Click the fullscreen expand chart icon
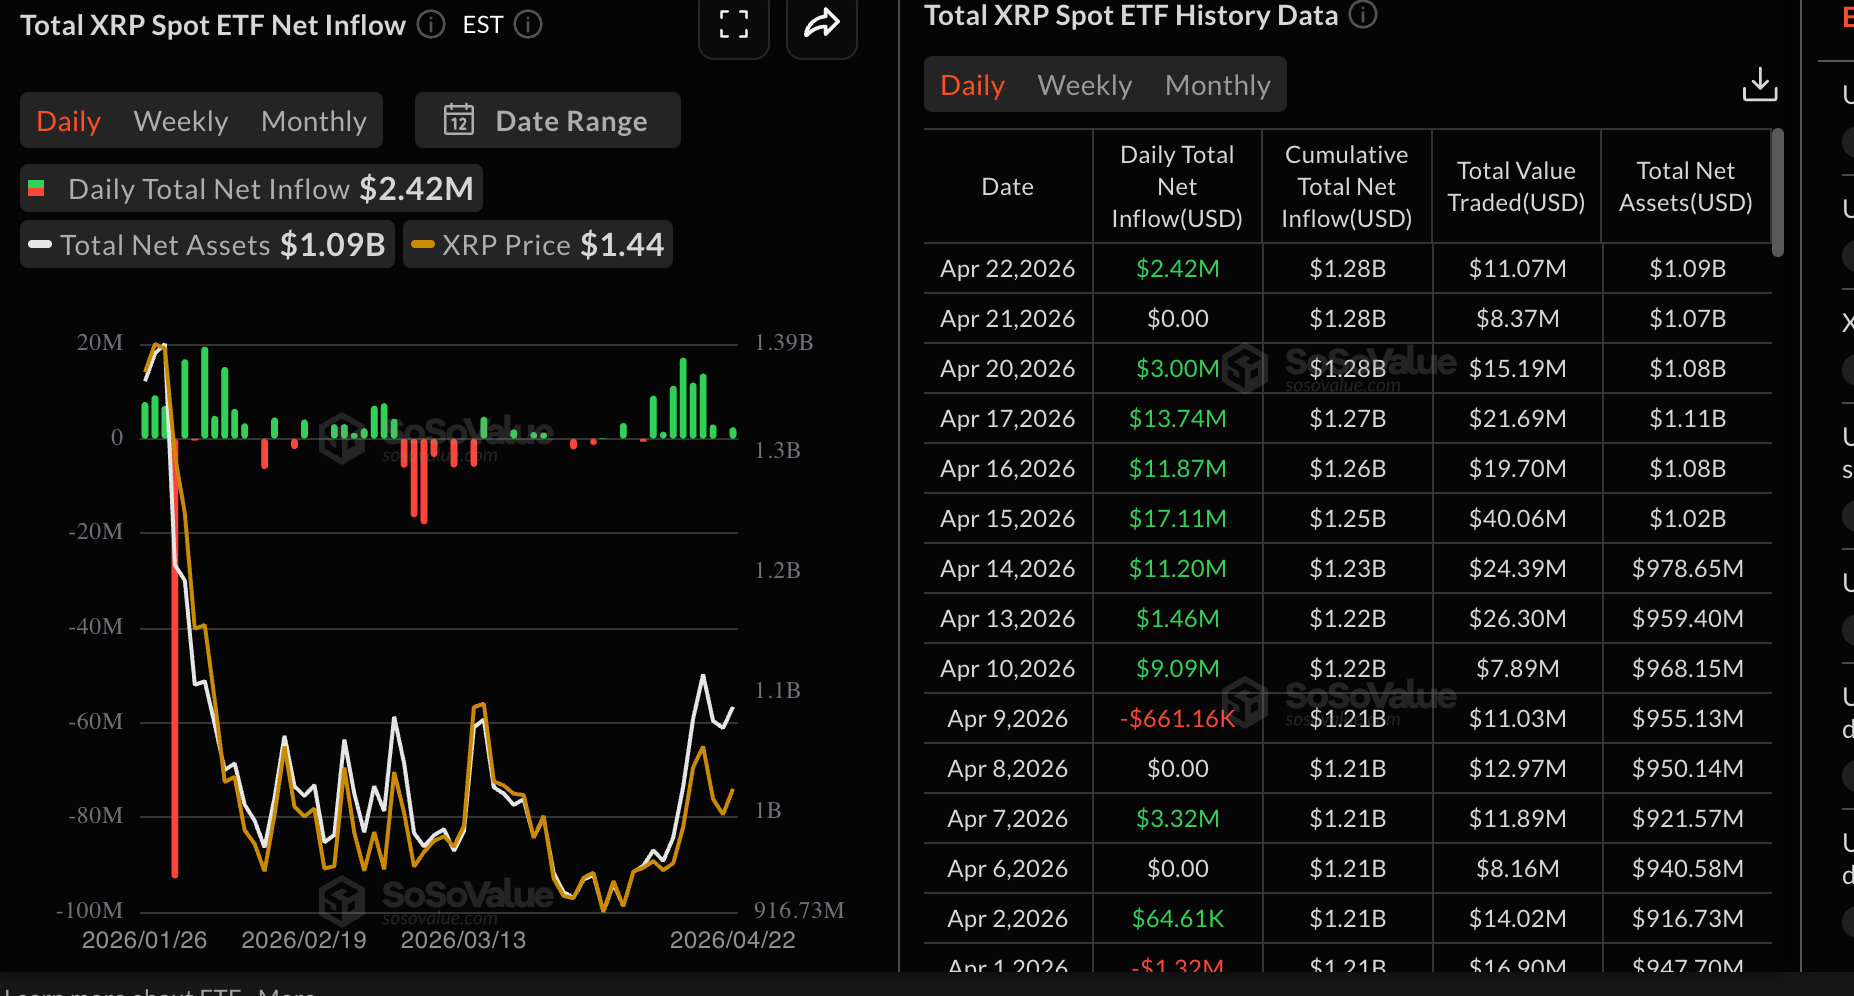This screenshot has height=996, width=1854. pos(733,25)
